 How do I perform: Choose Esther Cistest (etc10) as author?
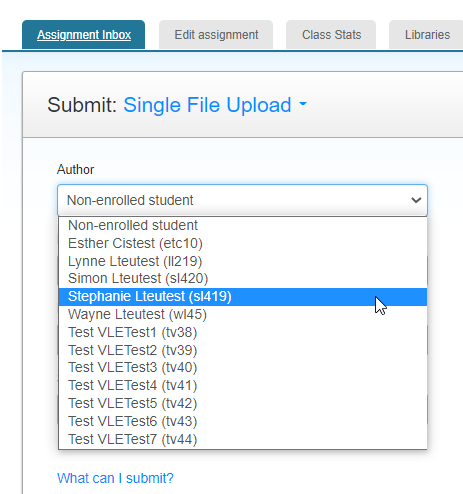243,243
